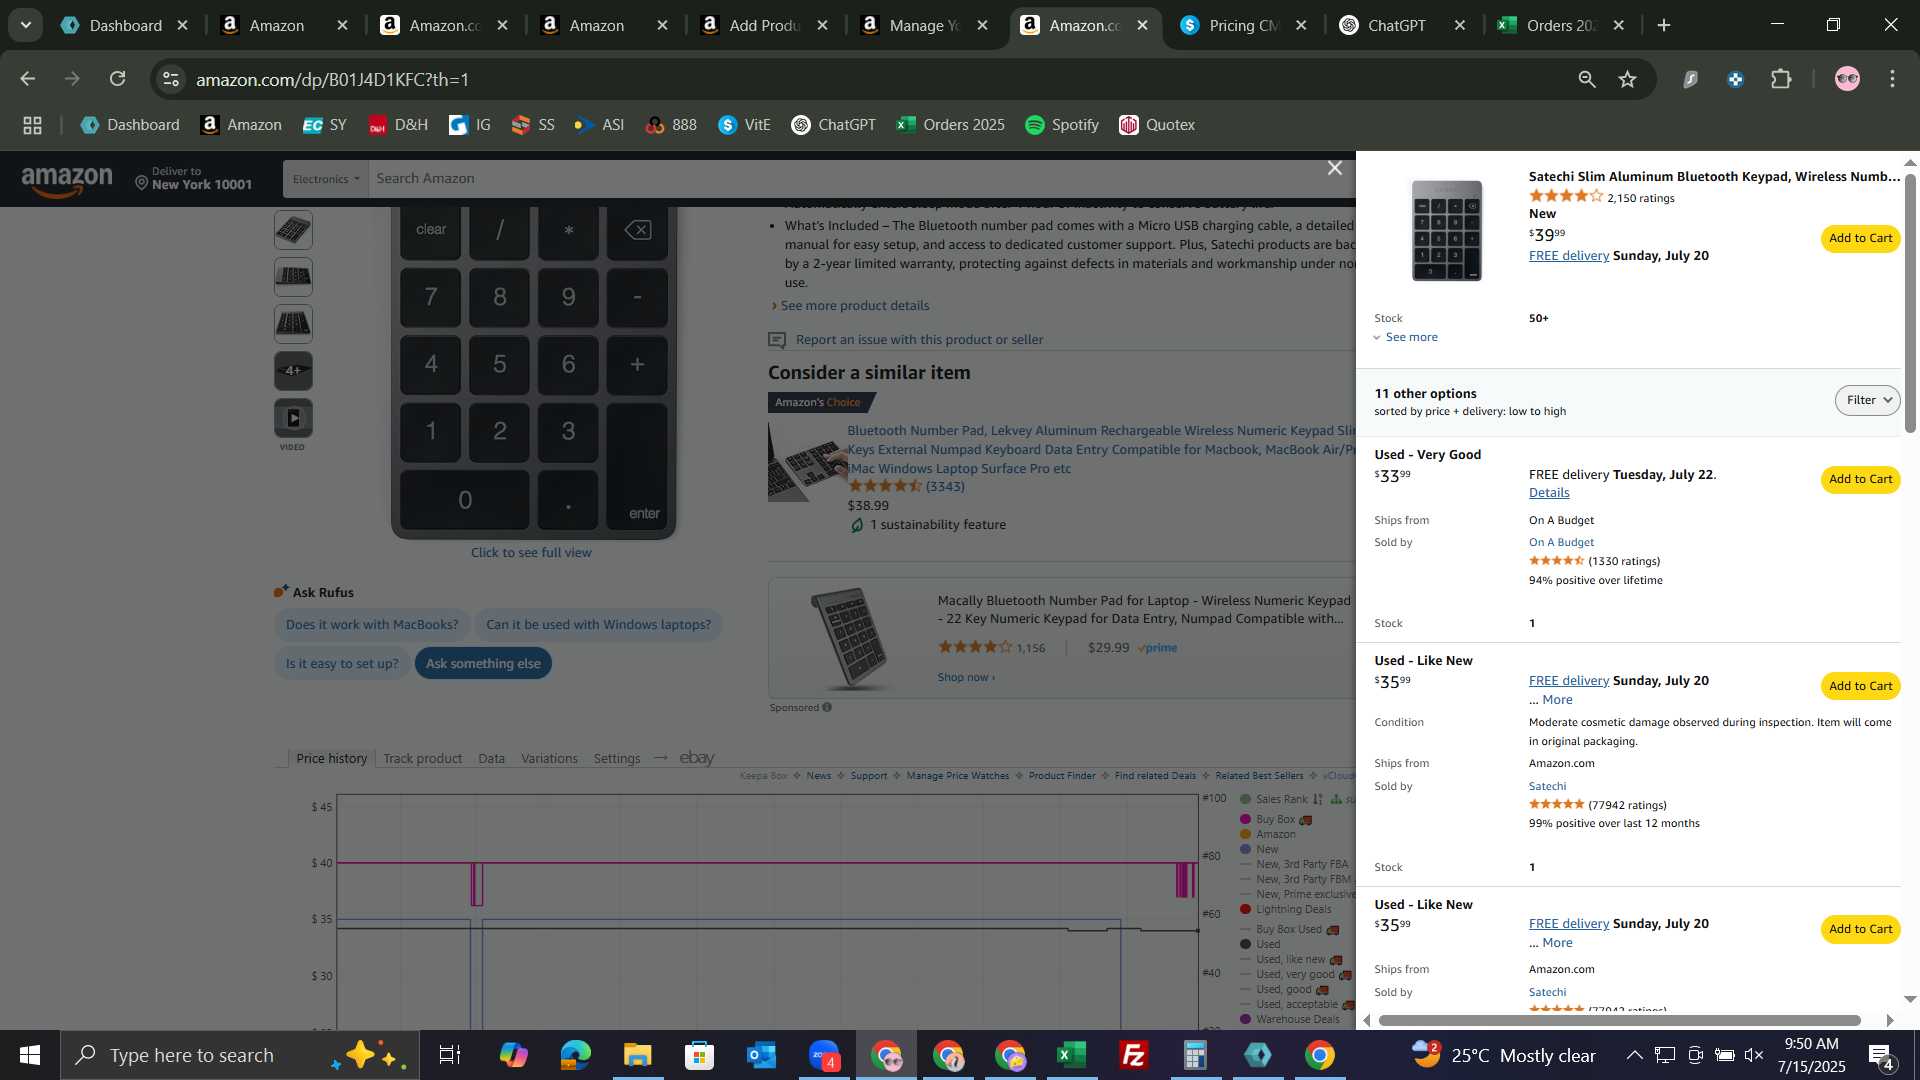Open the Filter dropdown for other options

1867,400
